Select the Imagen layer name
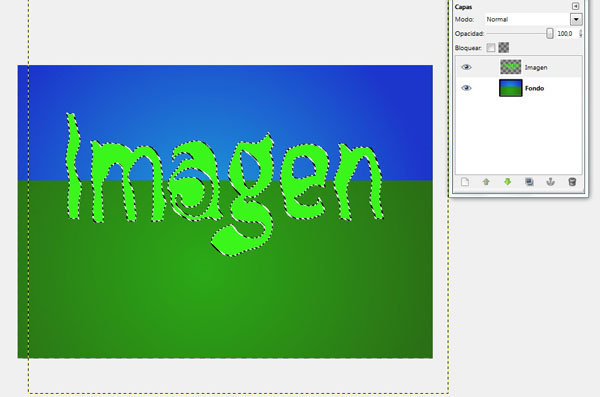Viewport: 600px width, 397px height. click(536, 67)
